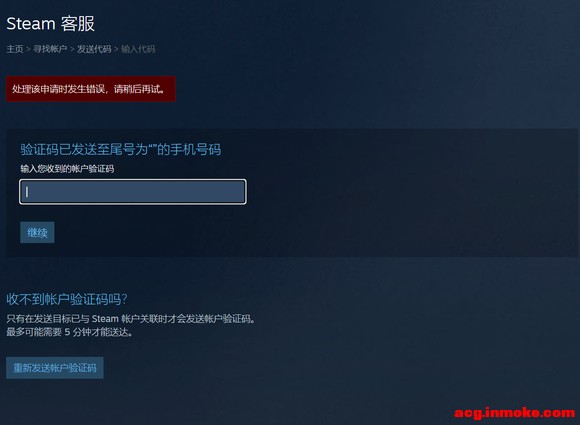
Task: Click the 验证码已发送至尾号 heading text
Action: (121, 149)
